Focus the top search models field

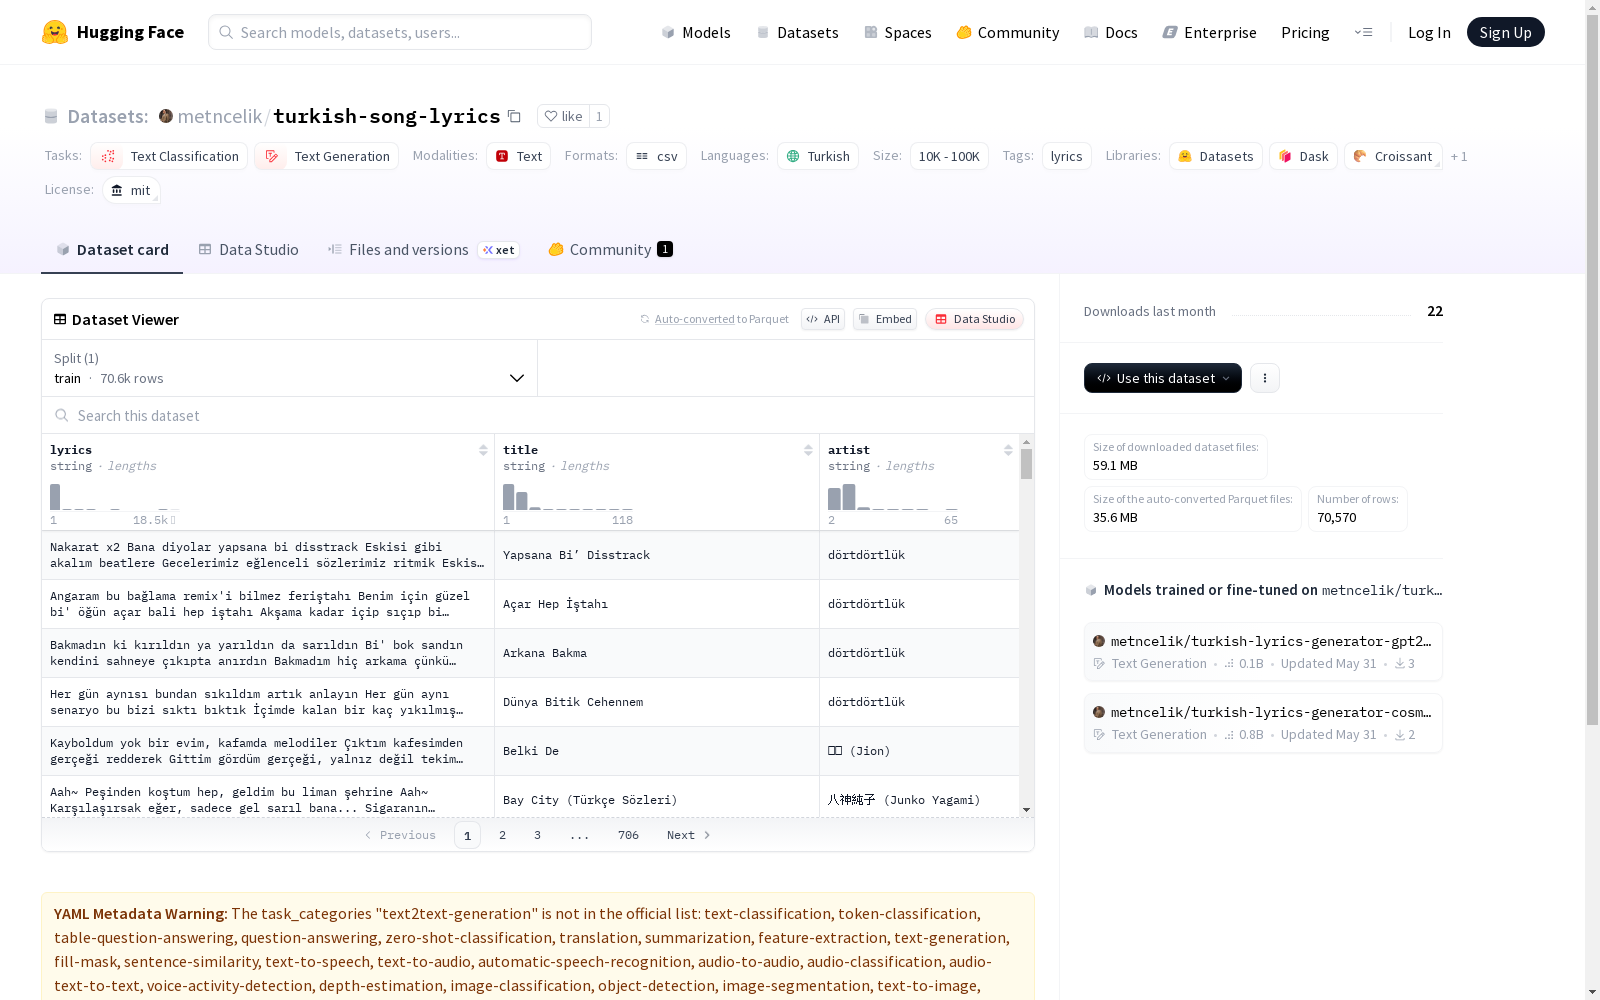pyautogui.click(x=400, y=32)
